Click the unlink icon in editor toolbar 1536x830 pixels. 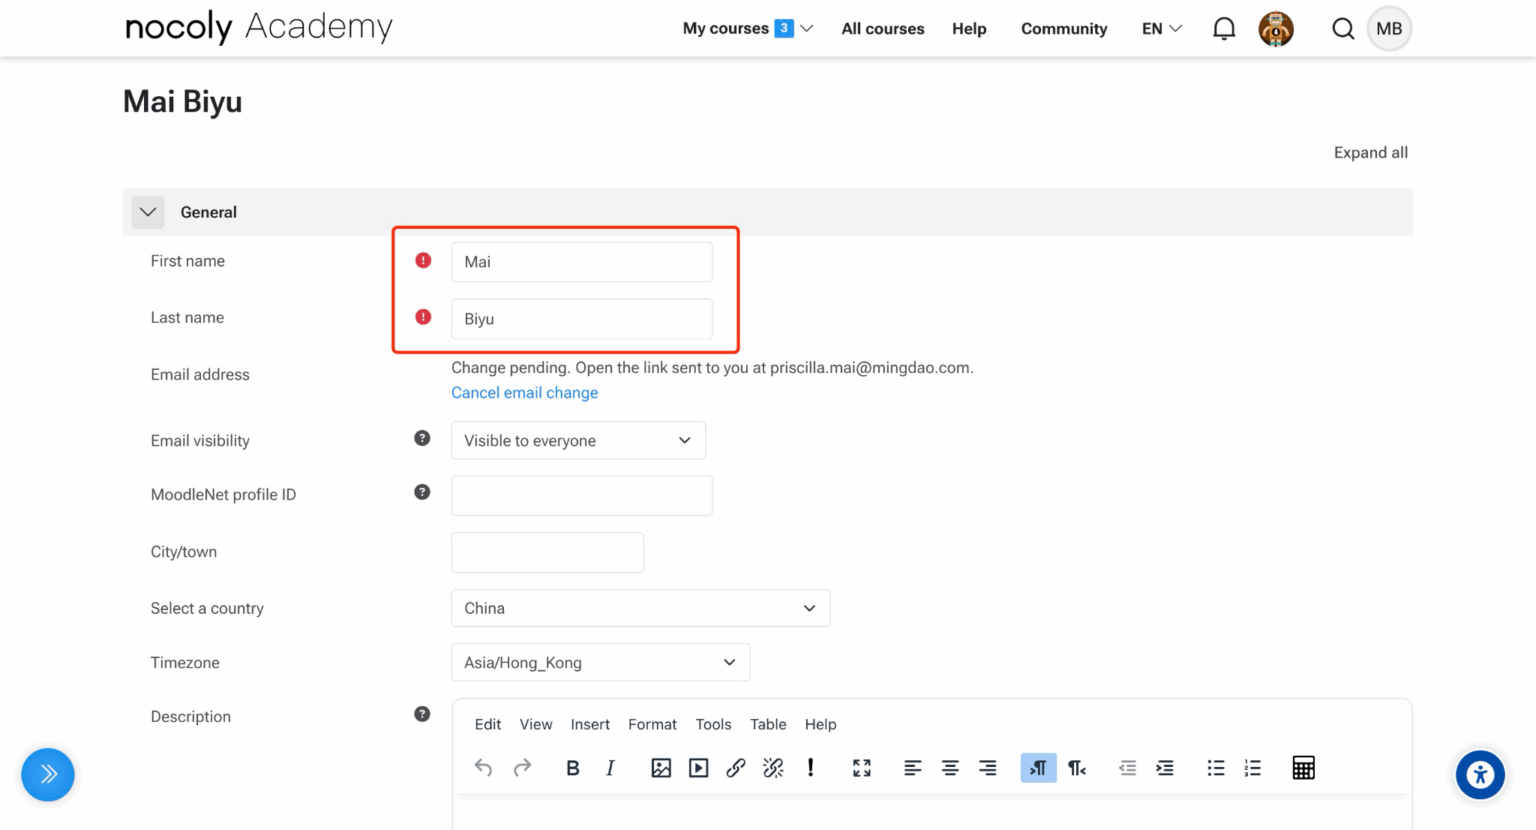coord(773,768)
